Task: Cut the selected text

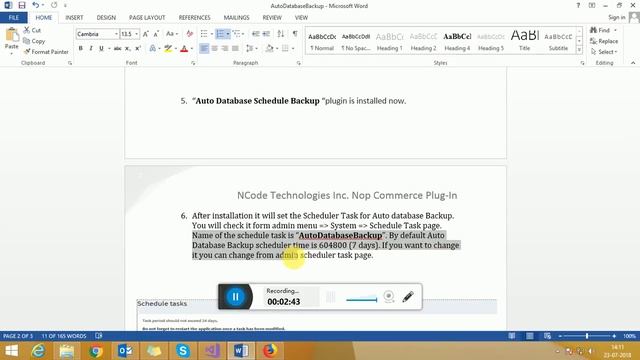Action: pos(32,30)
